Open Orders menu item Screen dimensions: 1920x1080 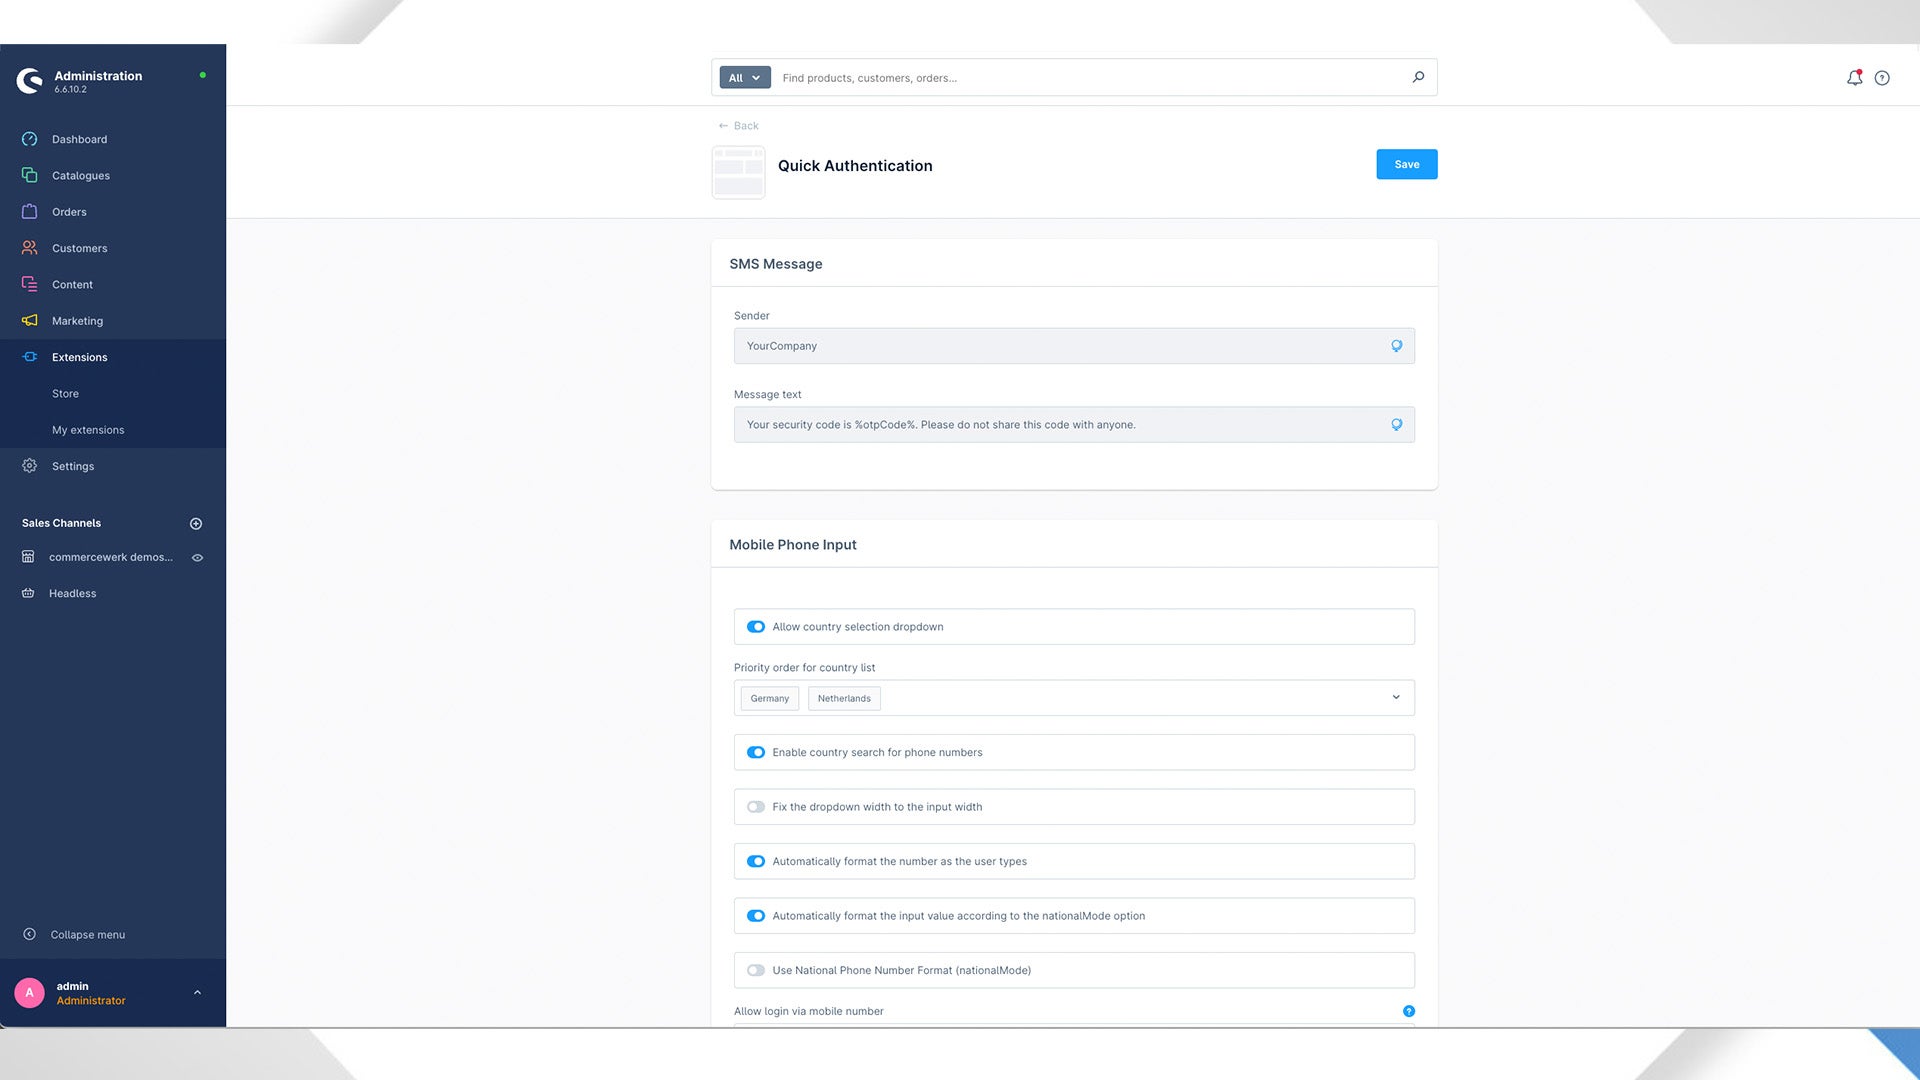pos(69,212)
